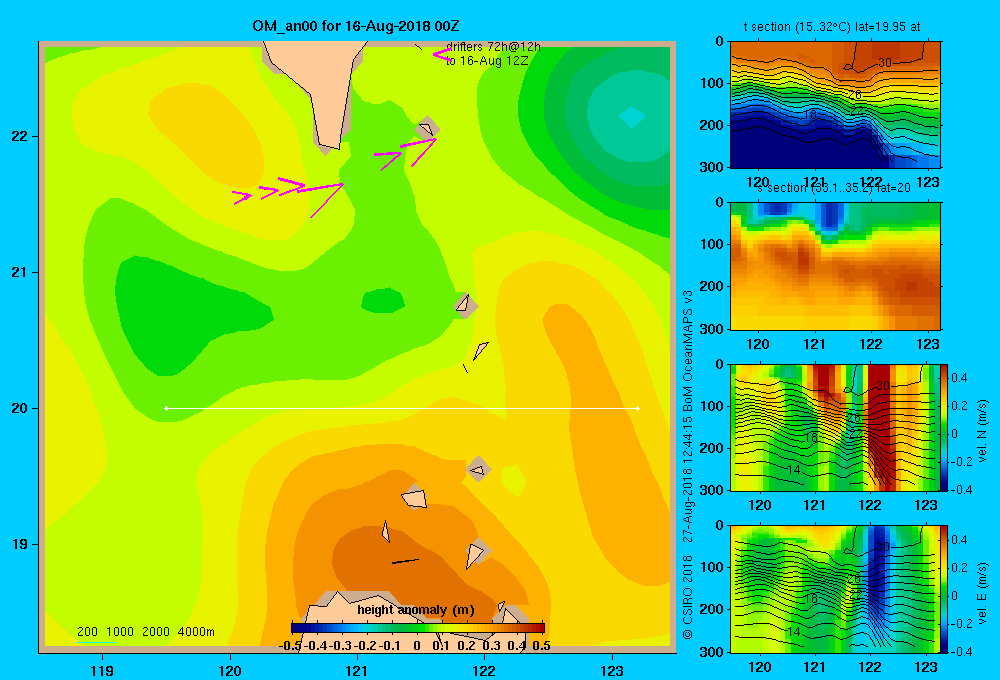The width and height of the screenshot is (1000, 680).
Task: Click the "30" contour label in the temperature section
Action: pyautogui.click(x=885, y=63)
